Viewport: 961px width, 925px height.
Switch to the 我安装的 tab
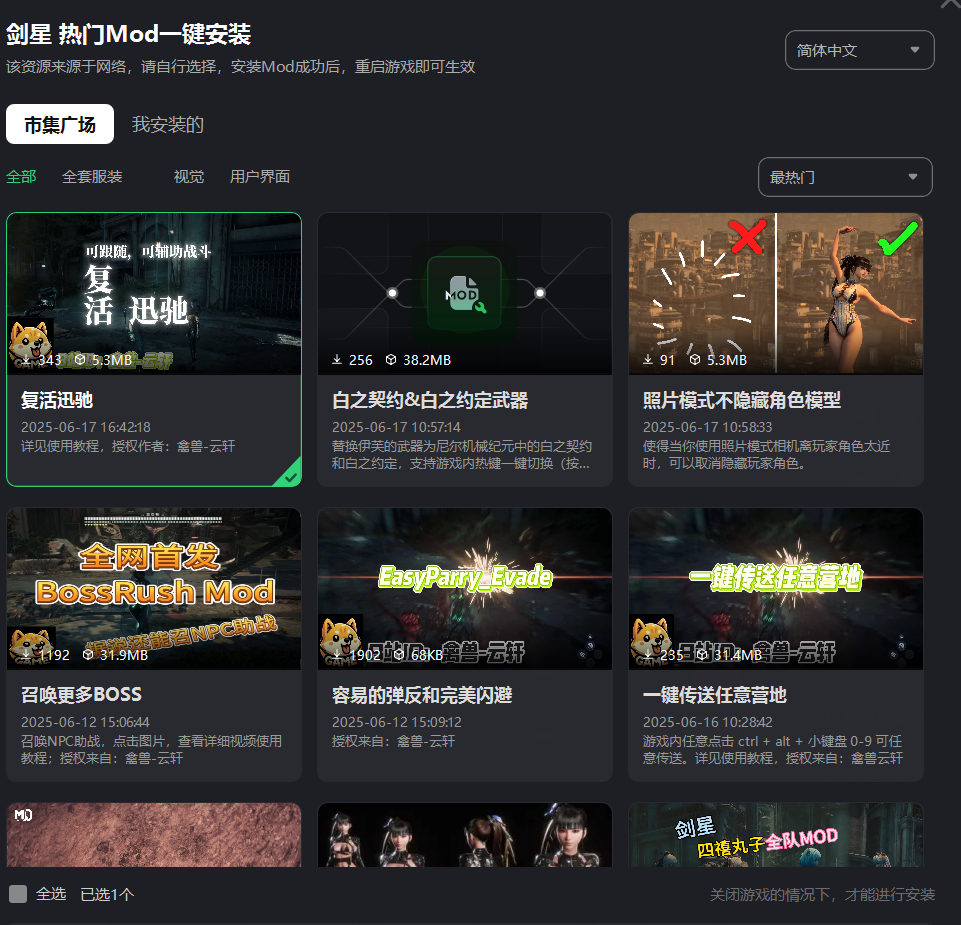167,124
